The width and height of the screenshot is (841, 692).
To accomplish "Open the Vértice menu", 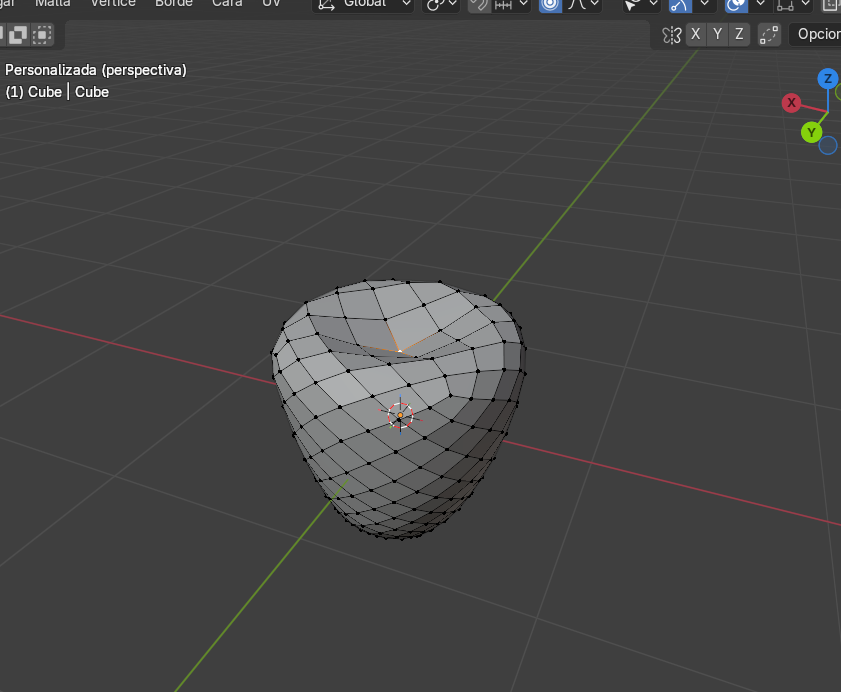I will pyautogui.click(x=112, y=3).
